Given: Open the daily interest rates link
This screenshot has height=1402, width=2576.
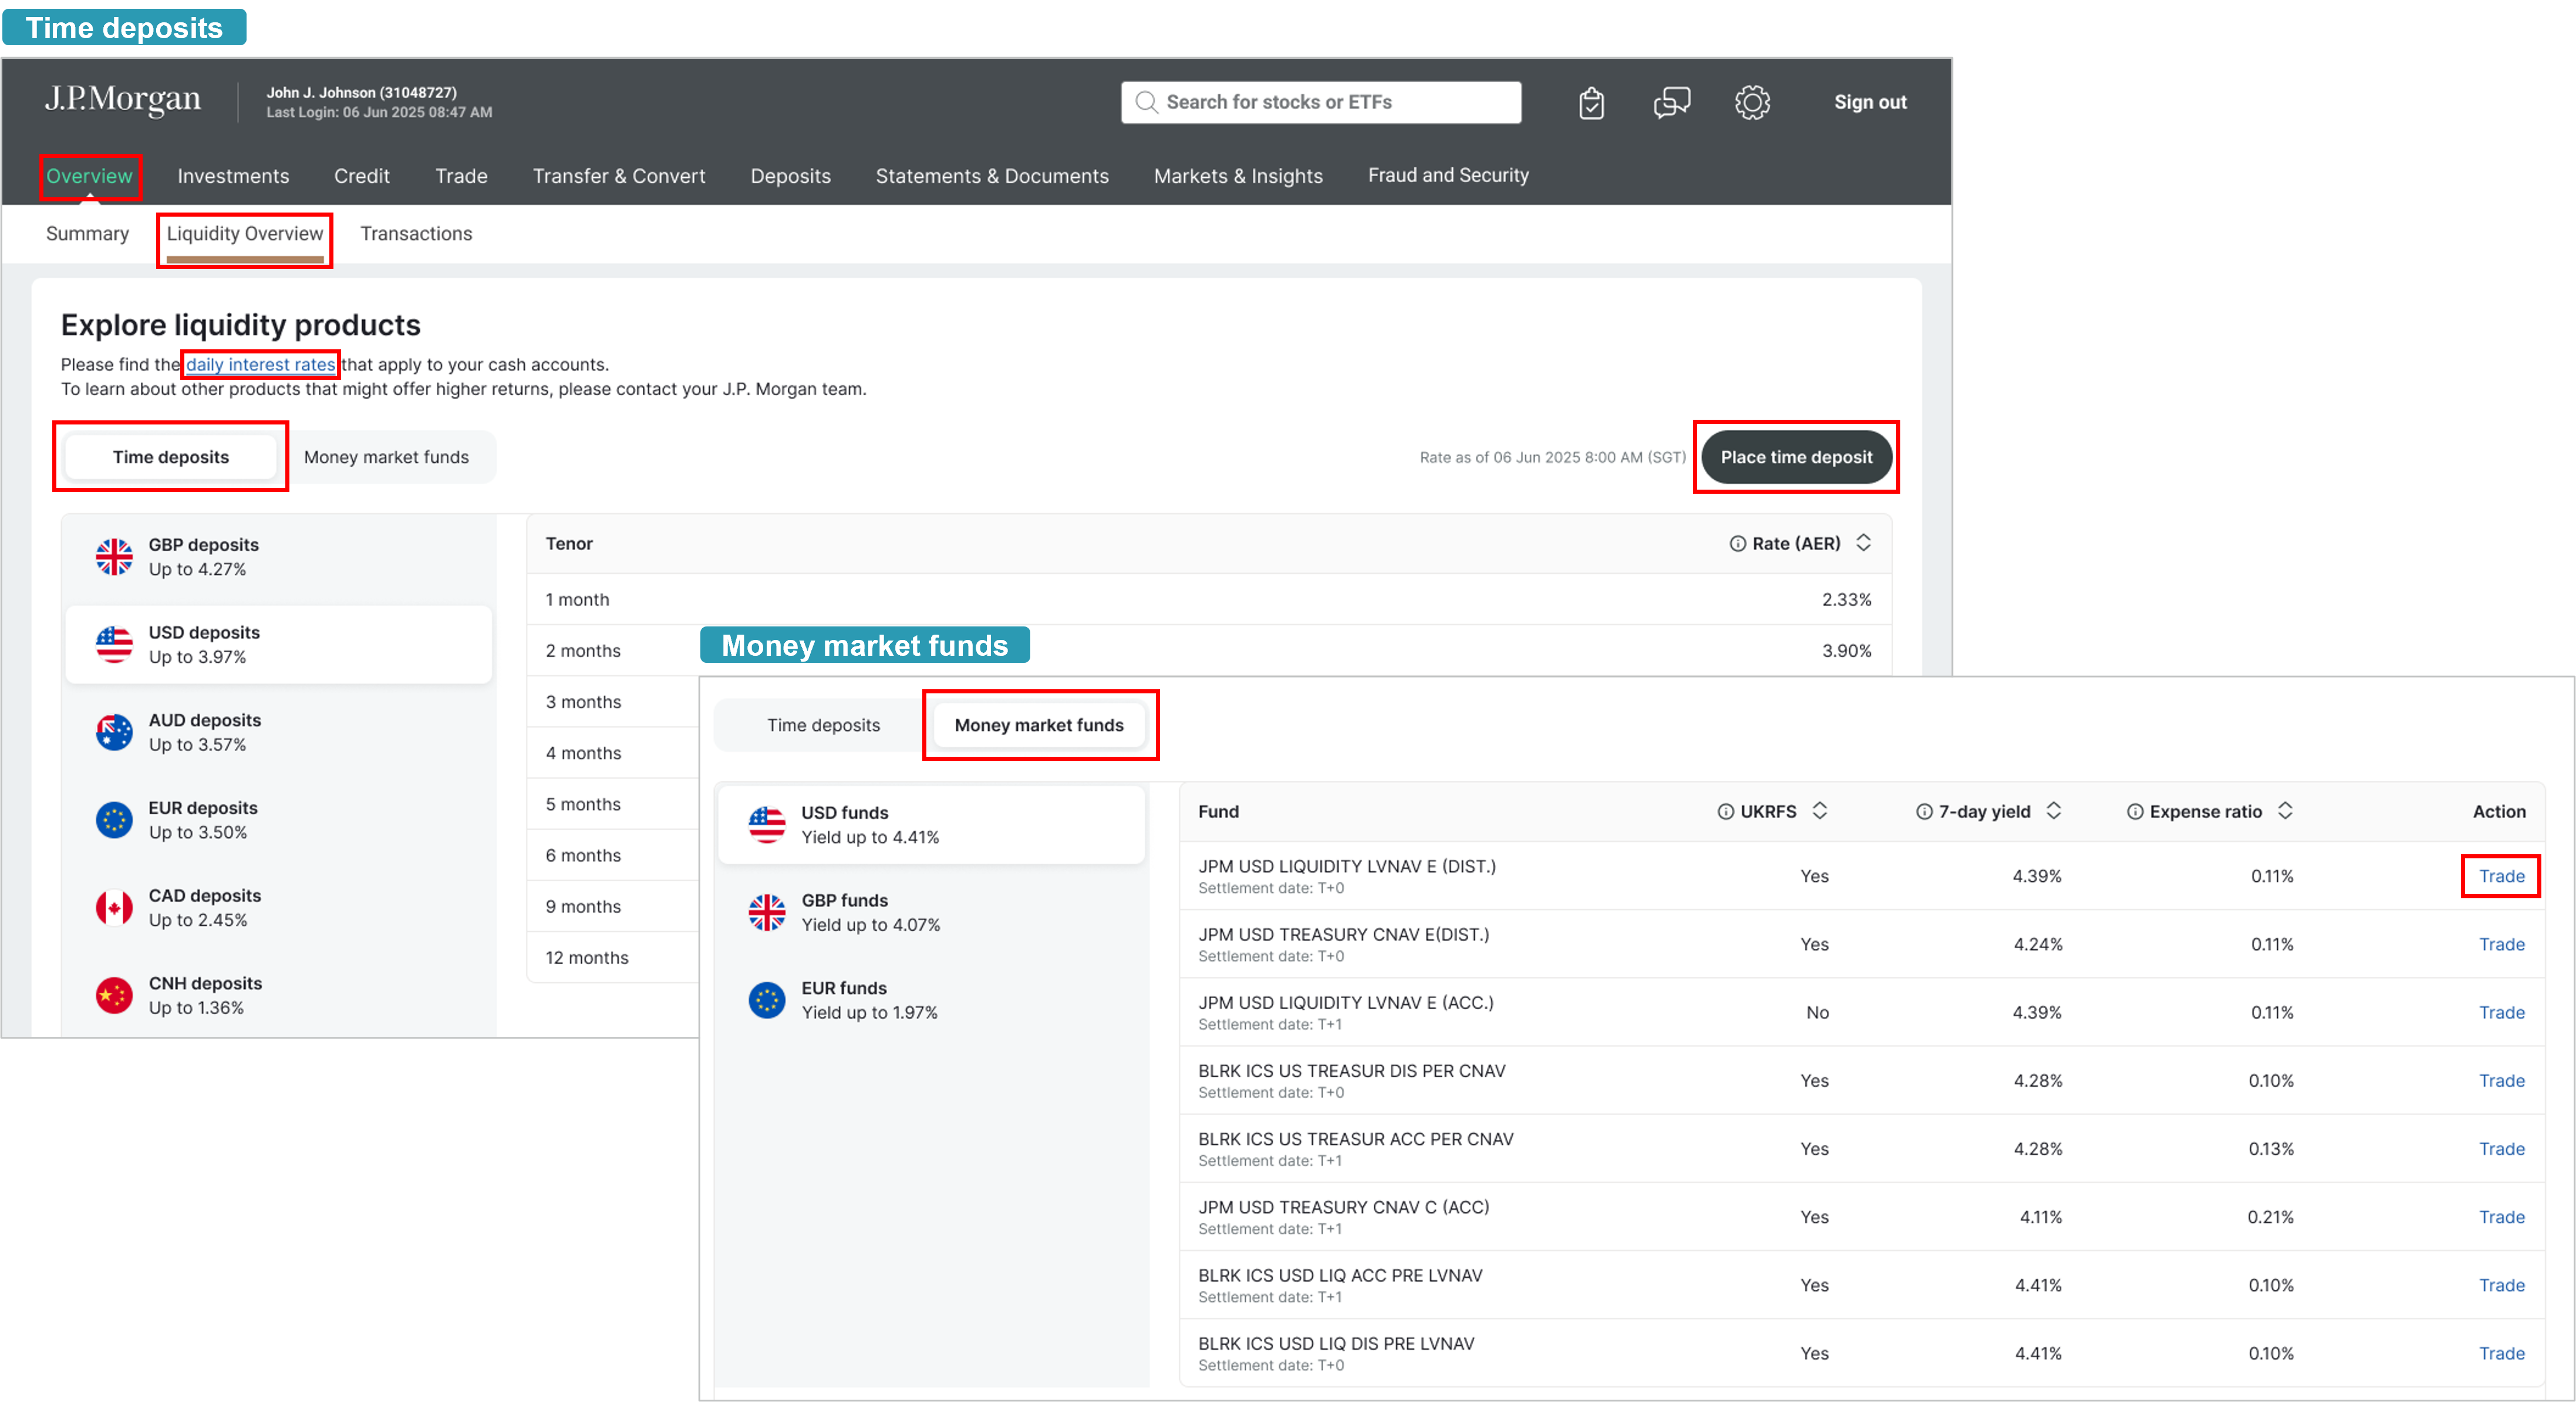Looking at the screenshot, I should point(260,364).
